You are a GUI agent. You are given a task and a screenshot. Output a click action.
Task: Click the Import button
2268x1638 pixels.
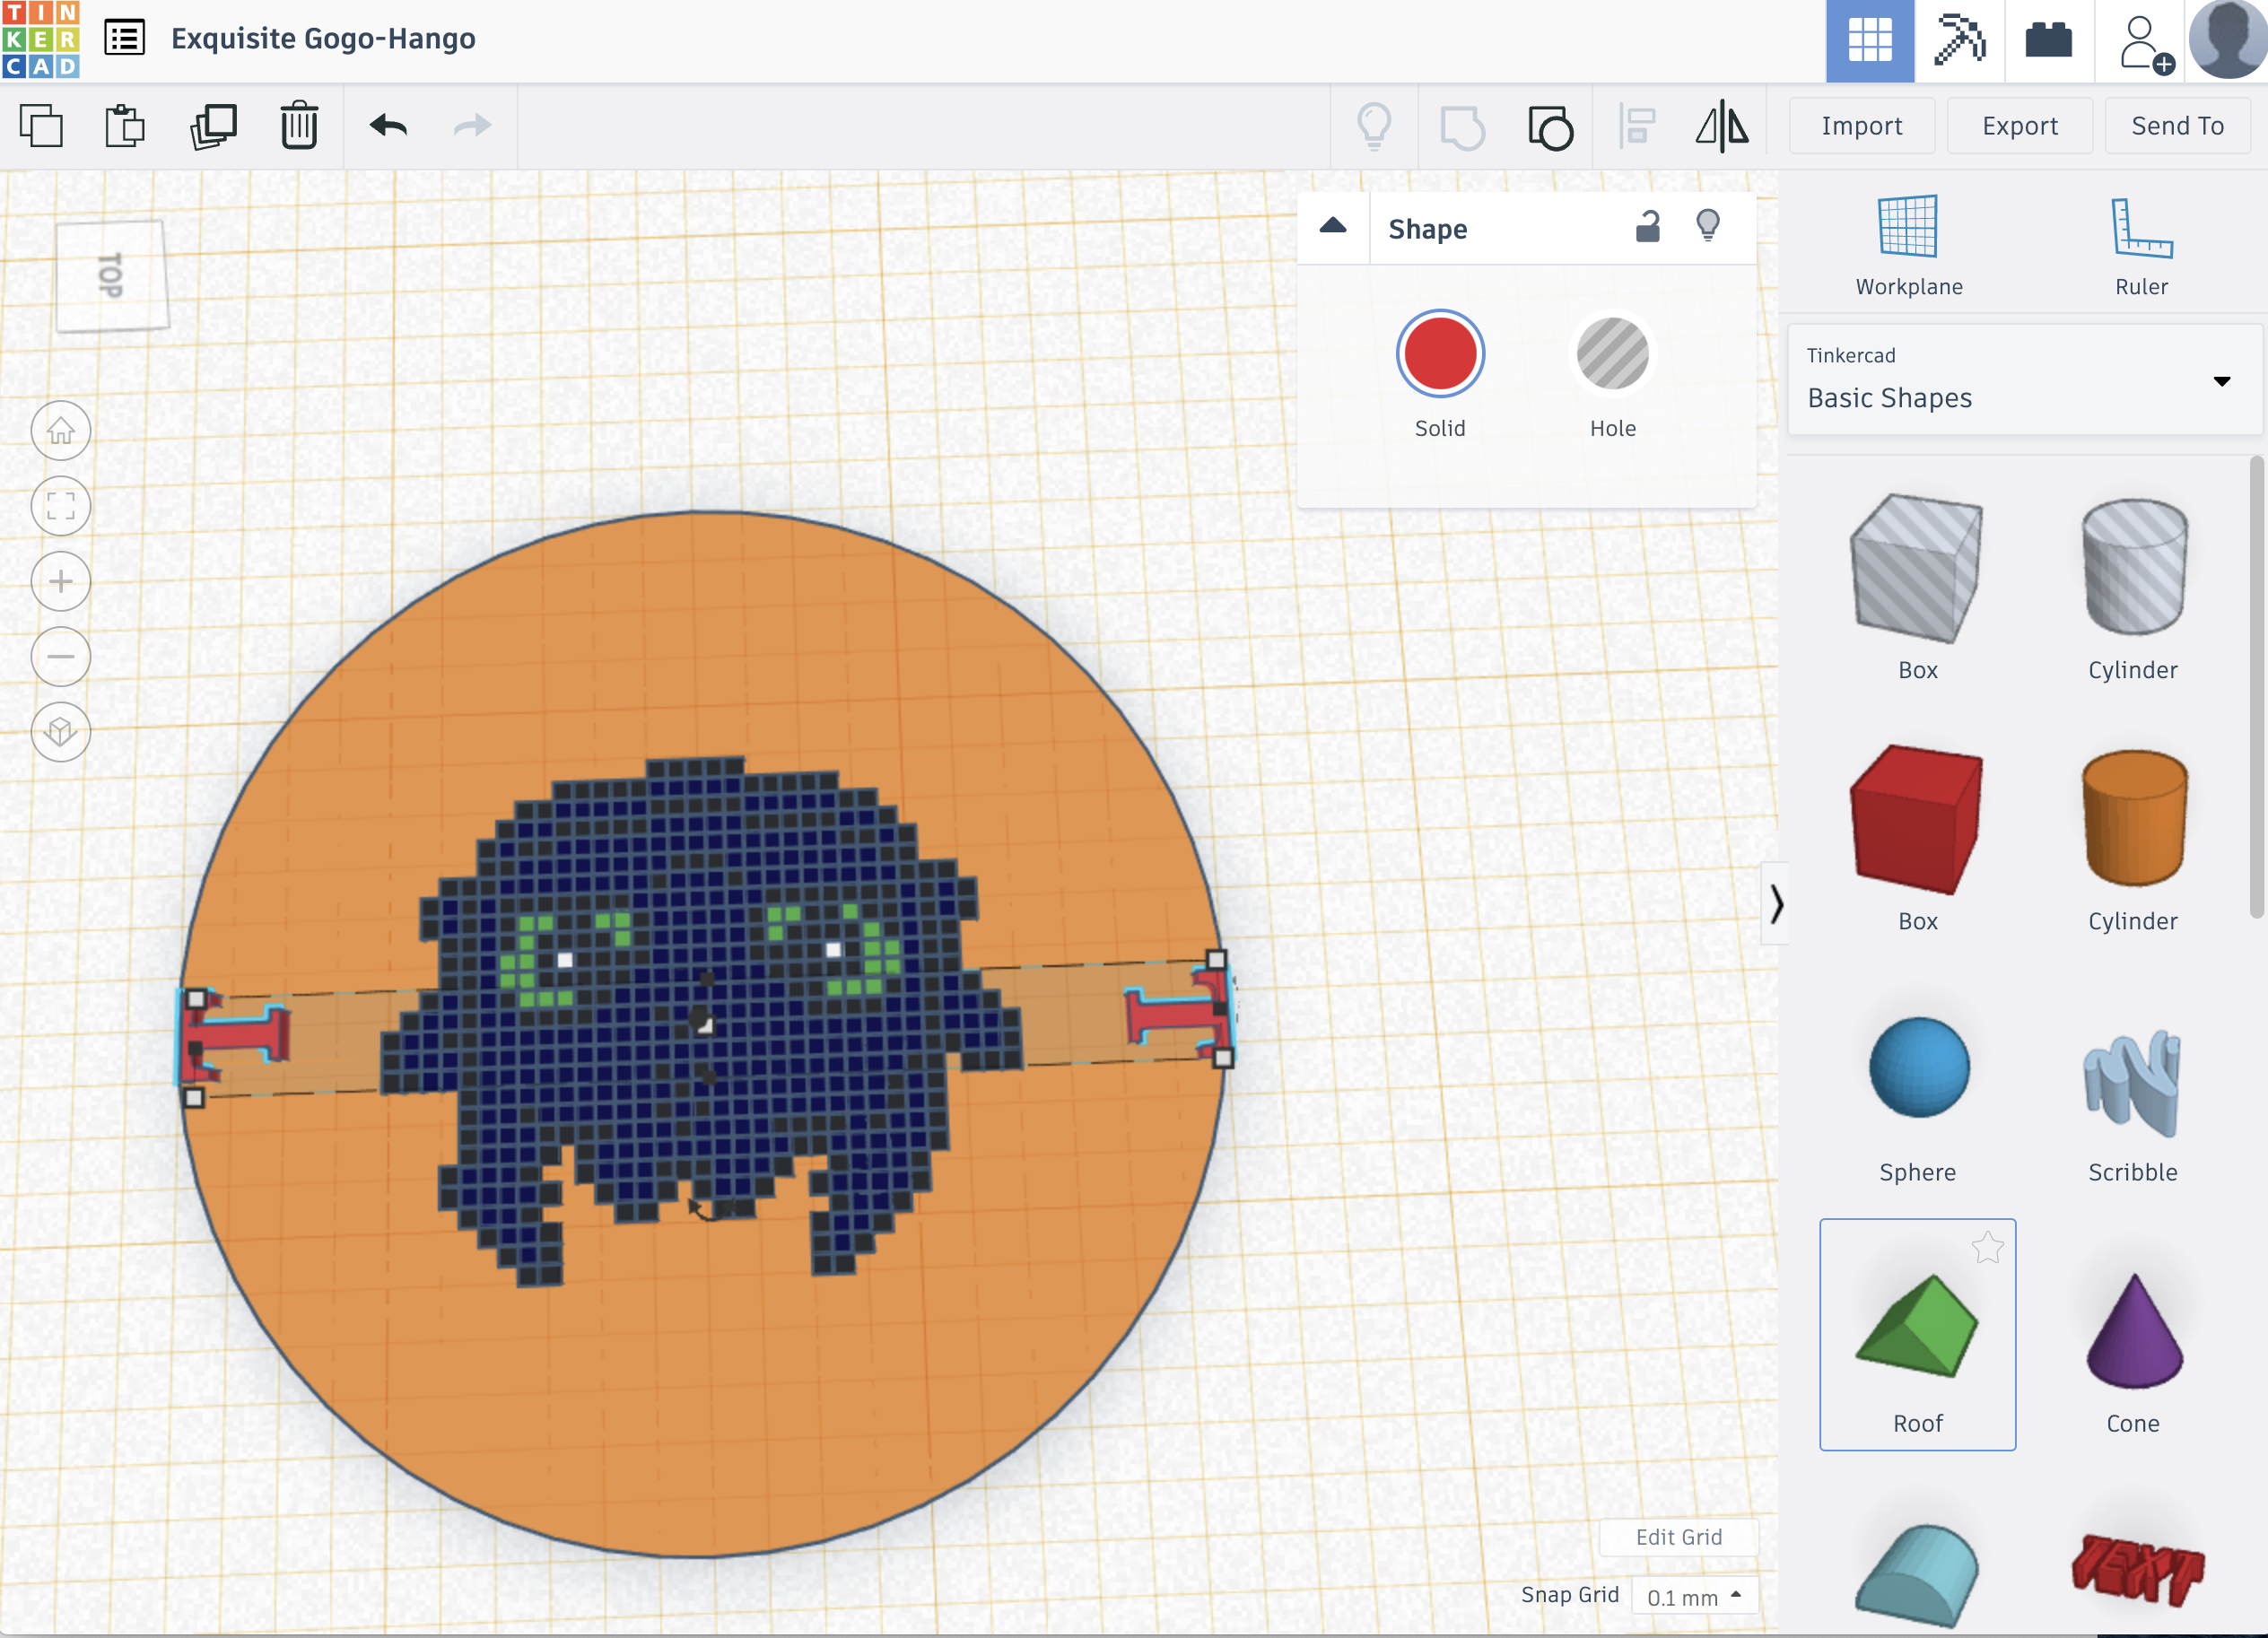coord(1861,126)
